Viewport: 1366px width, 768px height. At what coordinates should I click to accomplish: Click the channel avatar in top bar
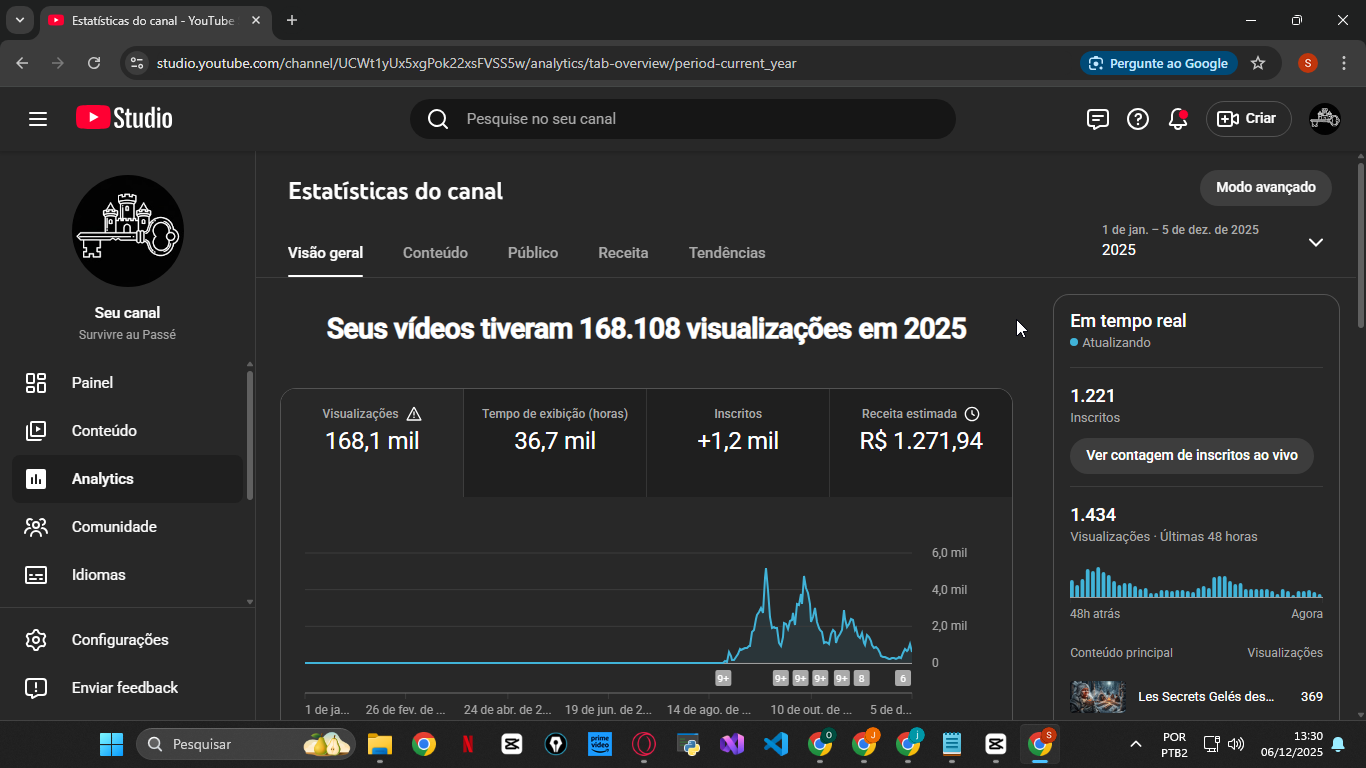1325,119
